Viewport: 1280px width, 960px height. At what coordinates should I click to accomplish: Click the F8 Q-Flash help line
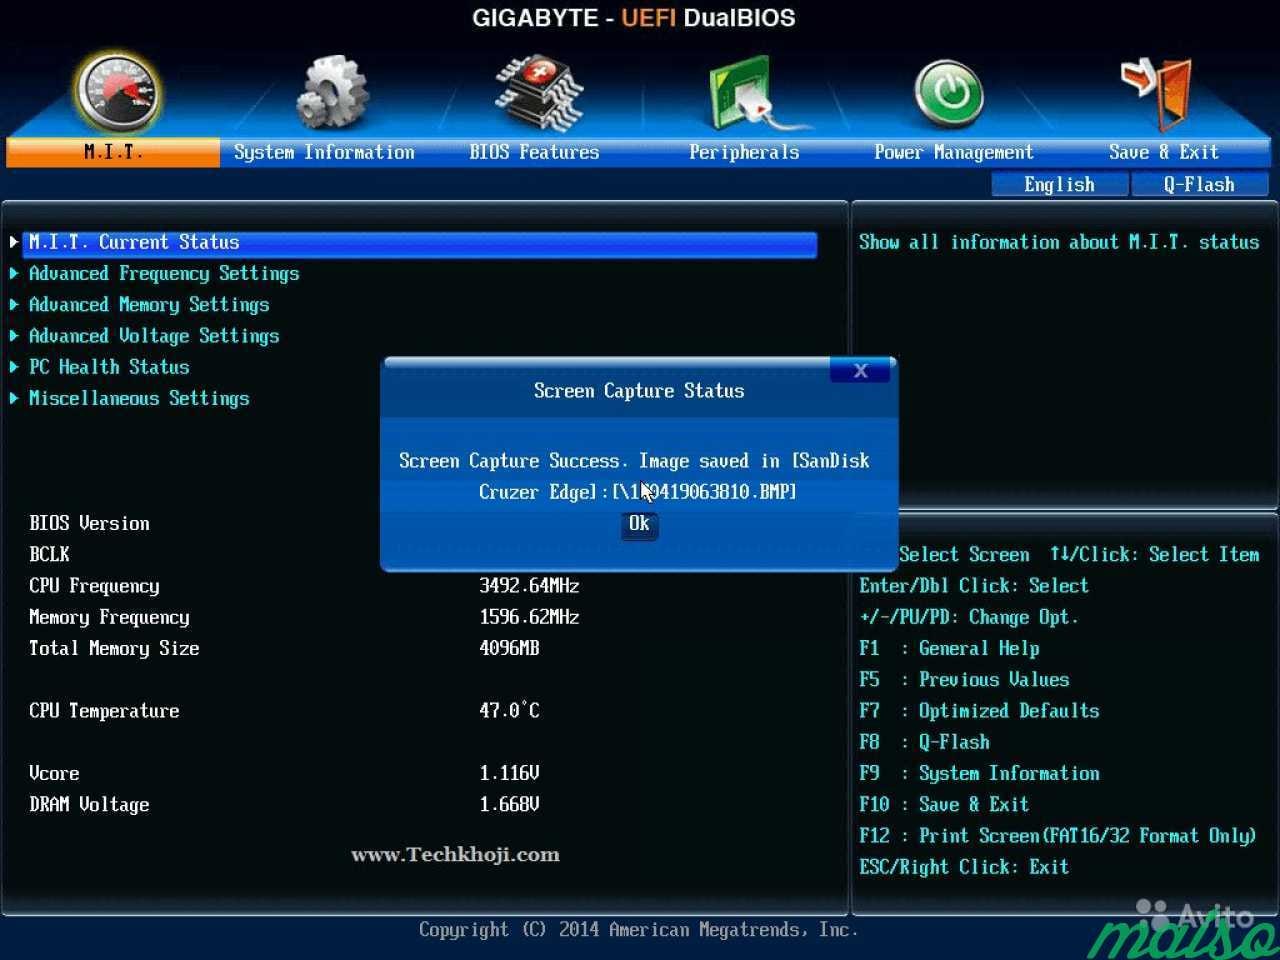point(924,742)
